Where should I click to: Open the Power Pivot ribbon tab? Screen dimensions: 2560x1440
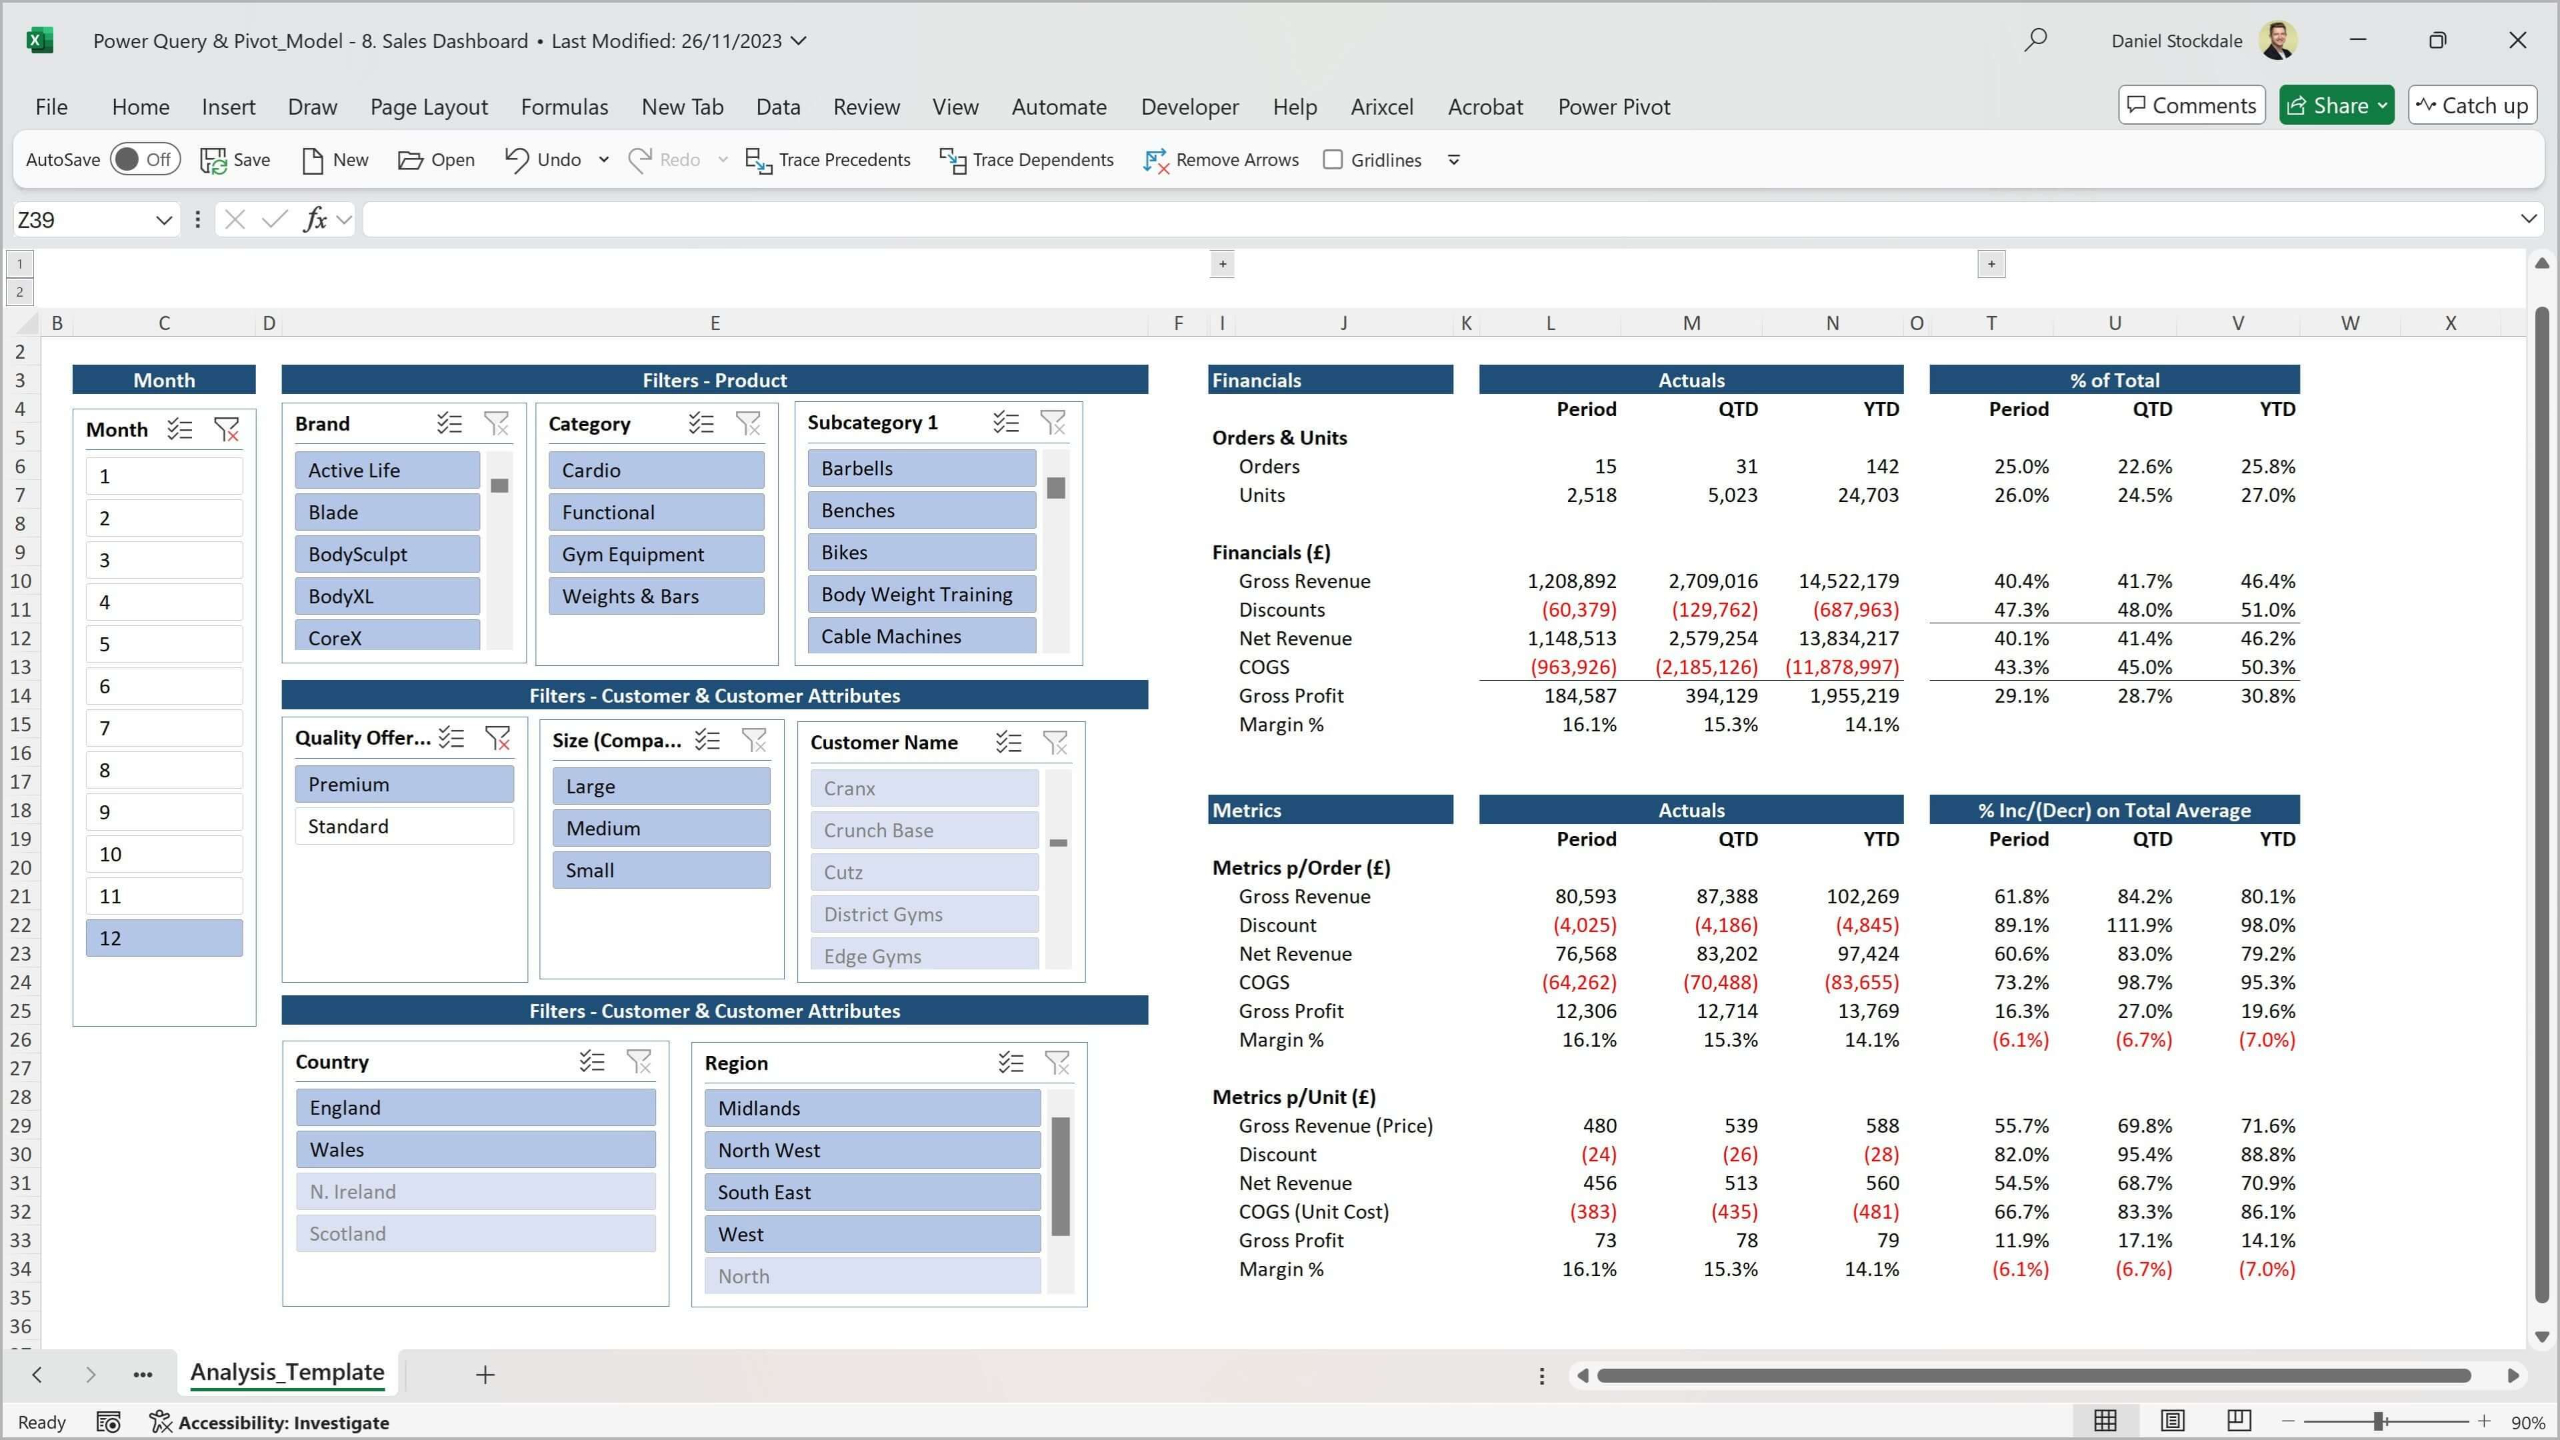(1613, 107)
